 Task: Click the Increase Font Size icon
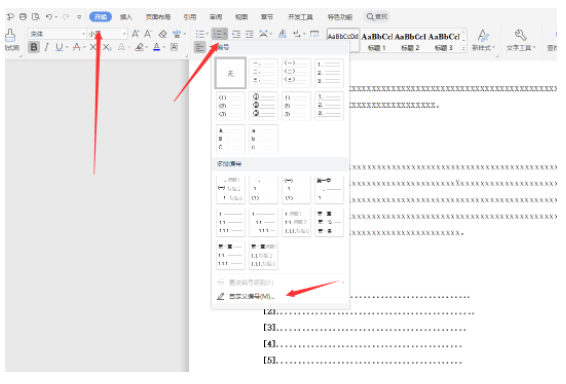(135, 34)
